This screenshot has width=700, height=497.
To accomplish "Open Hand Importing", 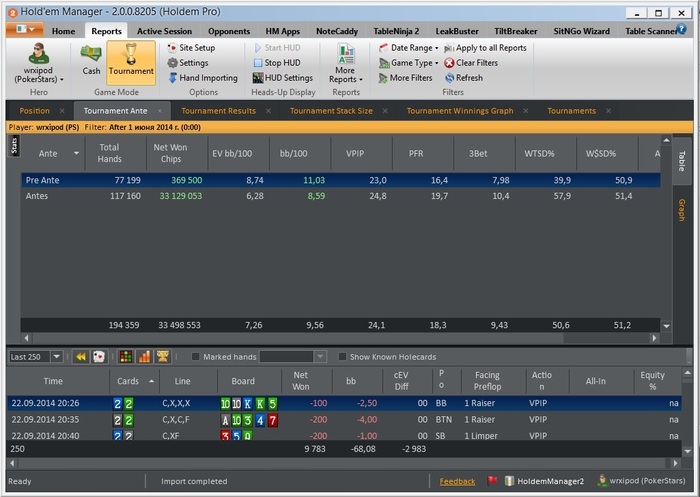I will [x=203, y=78].
